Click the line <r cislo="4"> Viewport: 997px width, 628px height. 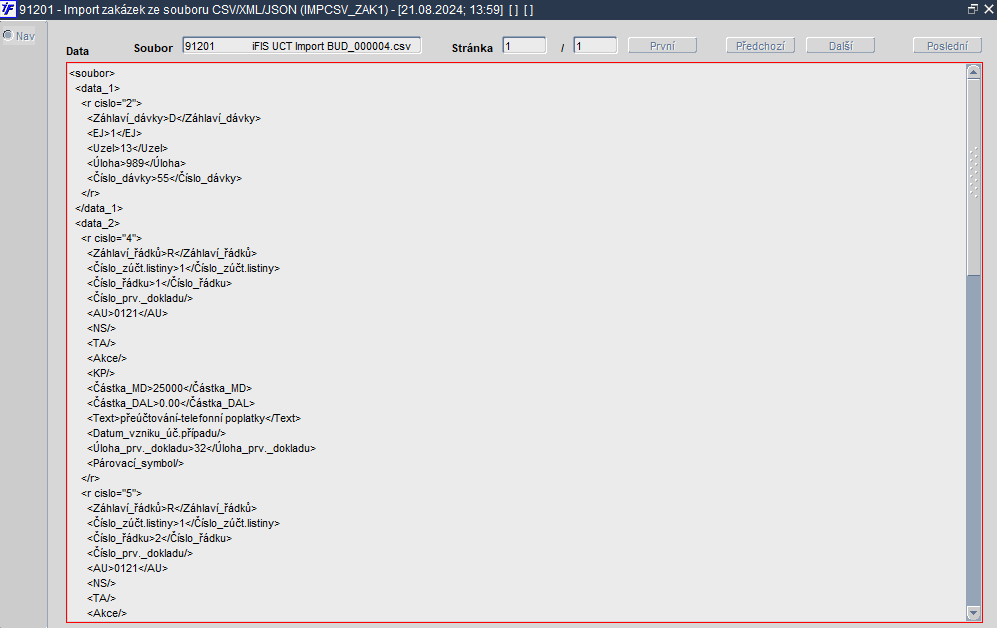111,238
